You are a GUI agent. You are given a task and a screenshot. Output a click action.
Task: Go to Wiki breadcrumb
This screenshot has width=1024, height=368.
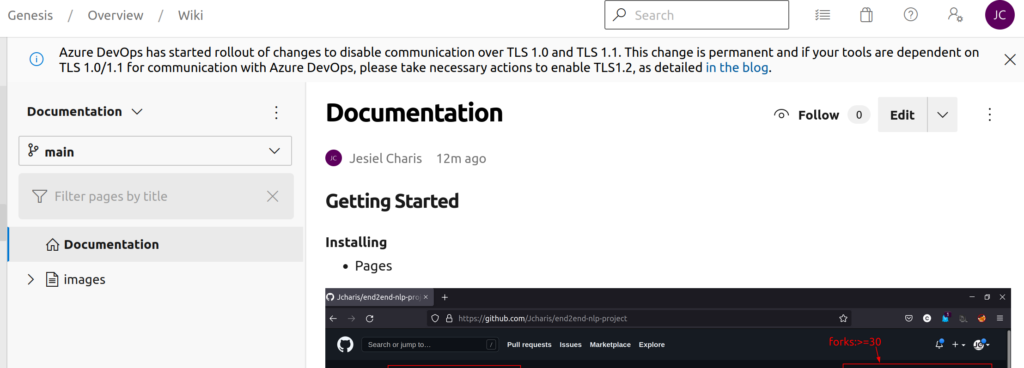(190, 15)
